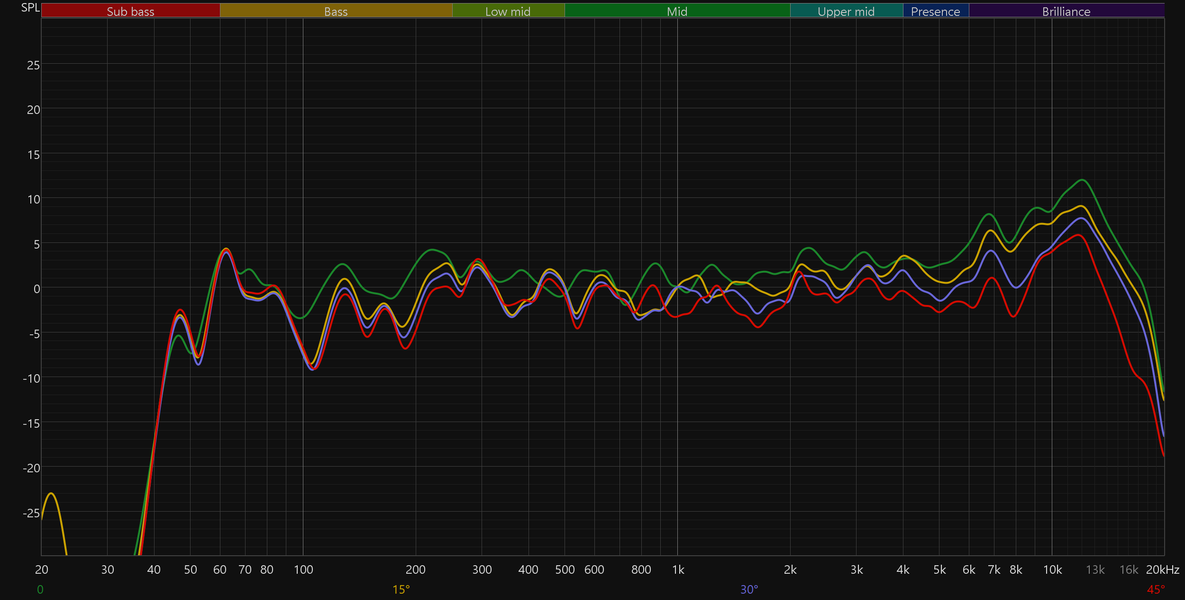The image size is (1185, 600).
Task: Click the 25 dB SPL scale label
Action: point(34,64)
